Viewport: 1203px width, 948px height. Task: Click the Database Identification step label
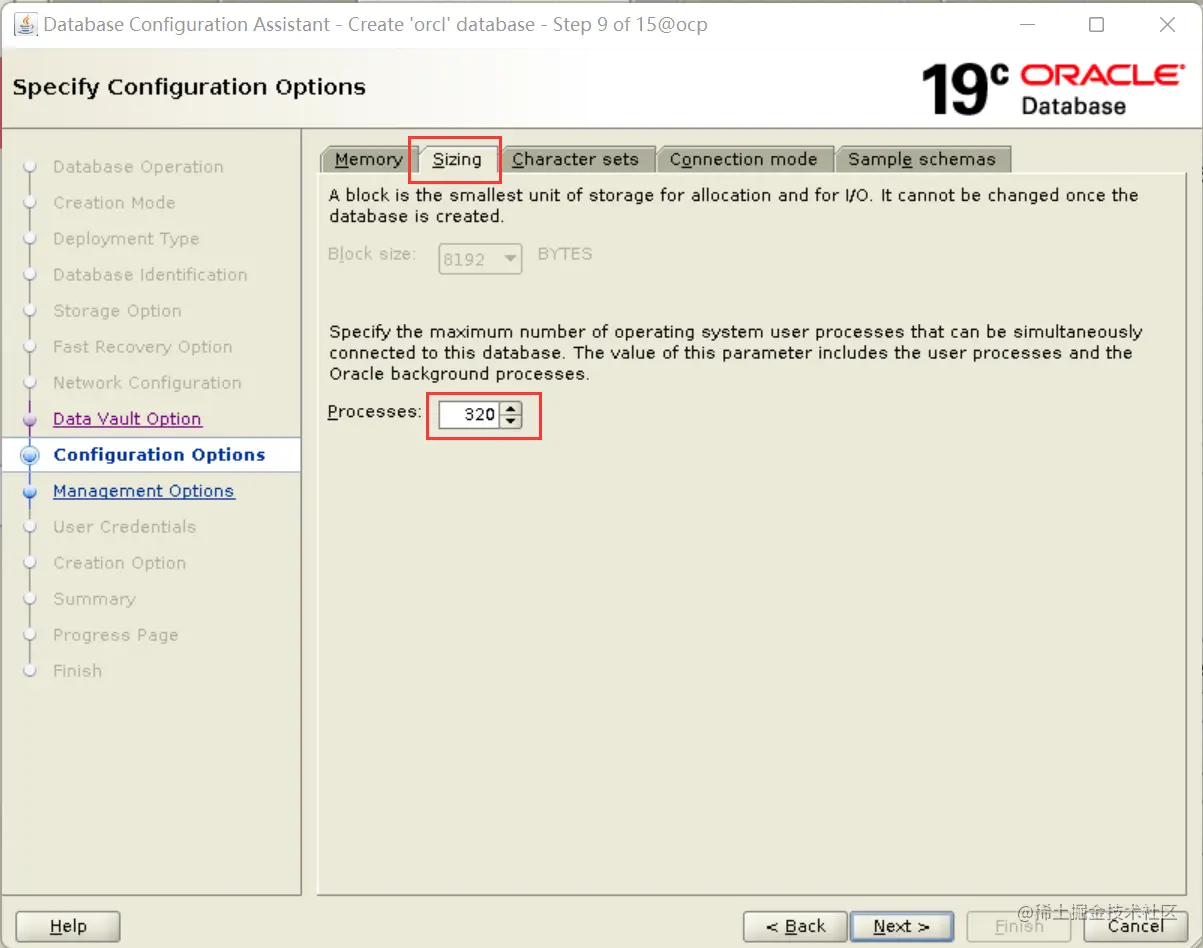pos(150,275)
